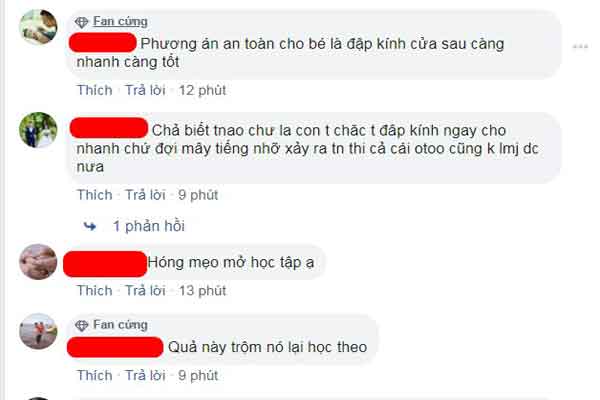Open the wedding-photo avatar of second commenter
The image size is (600, 400).
click(x=38, y=130)
